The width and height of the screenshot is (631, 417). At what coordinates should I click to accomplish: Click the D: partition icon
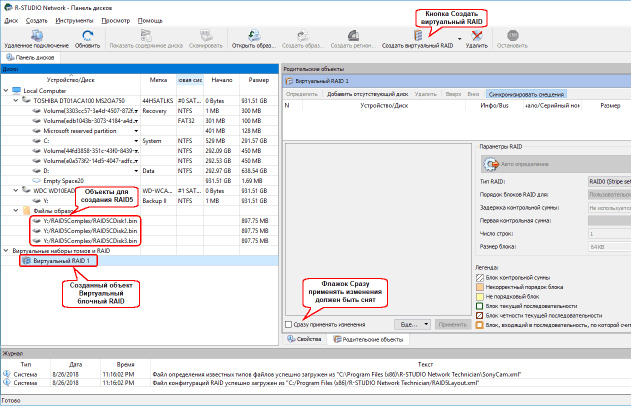tap(37, 171)
